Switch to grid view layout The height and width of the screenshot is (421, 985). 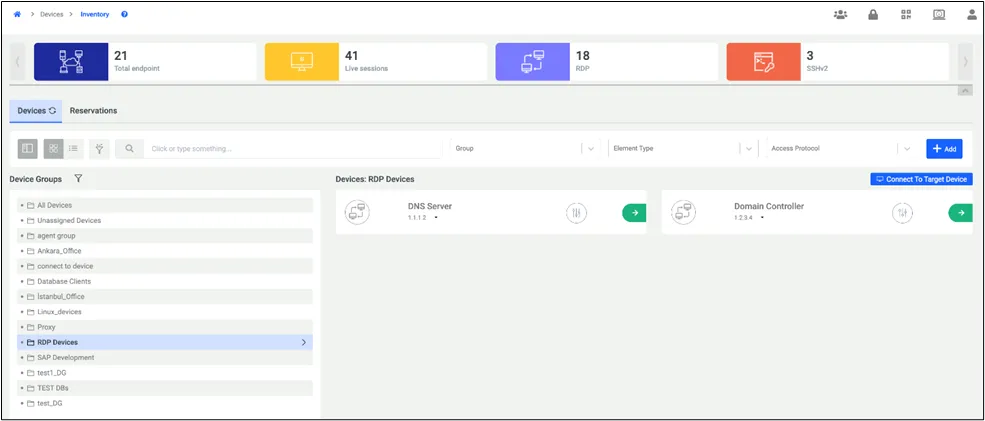(53, 149)
